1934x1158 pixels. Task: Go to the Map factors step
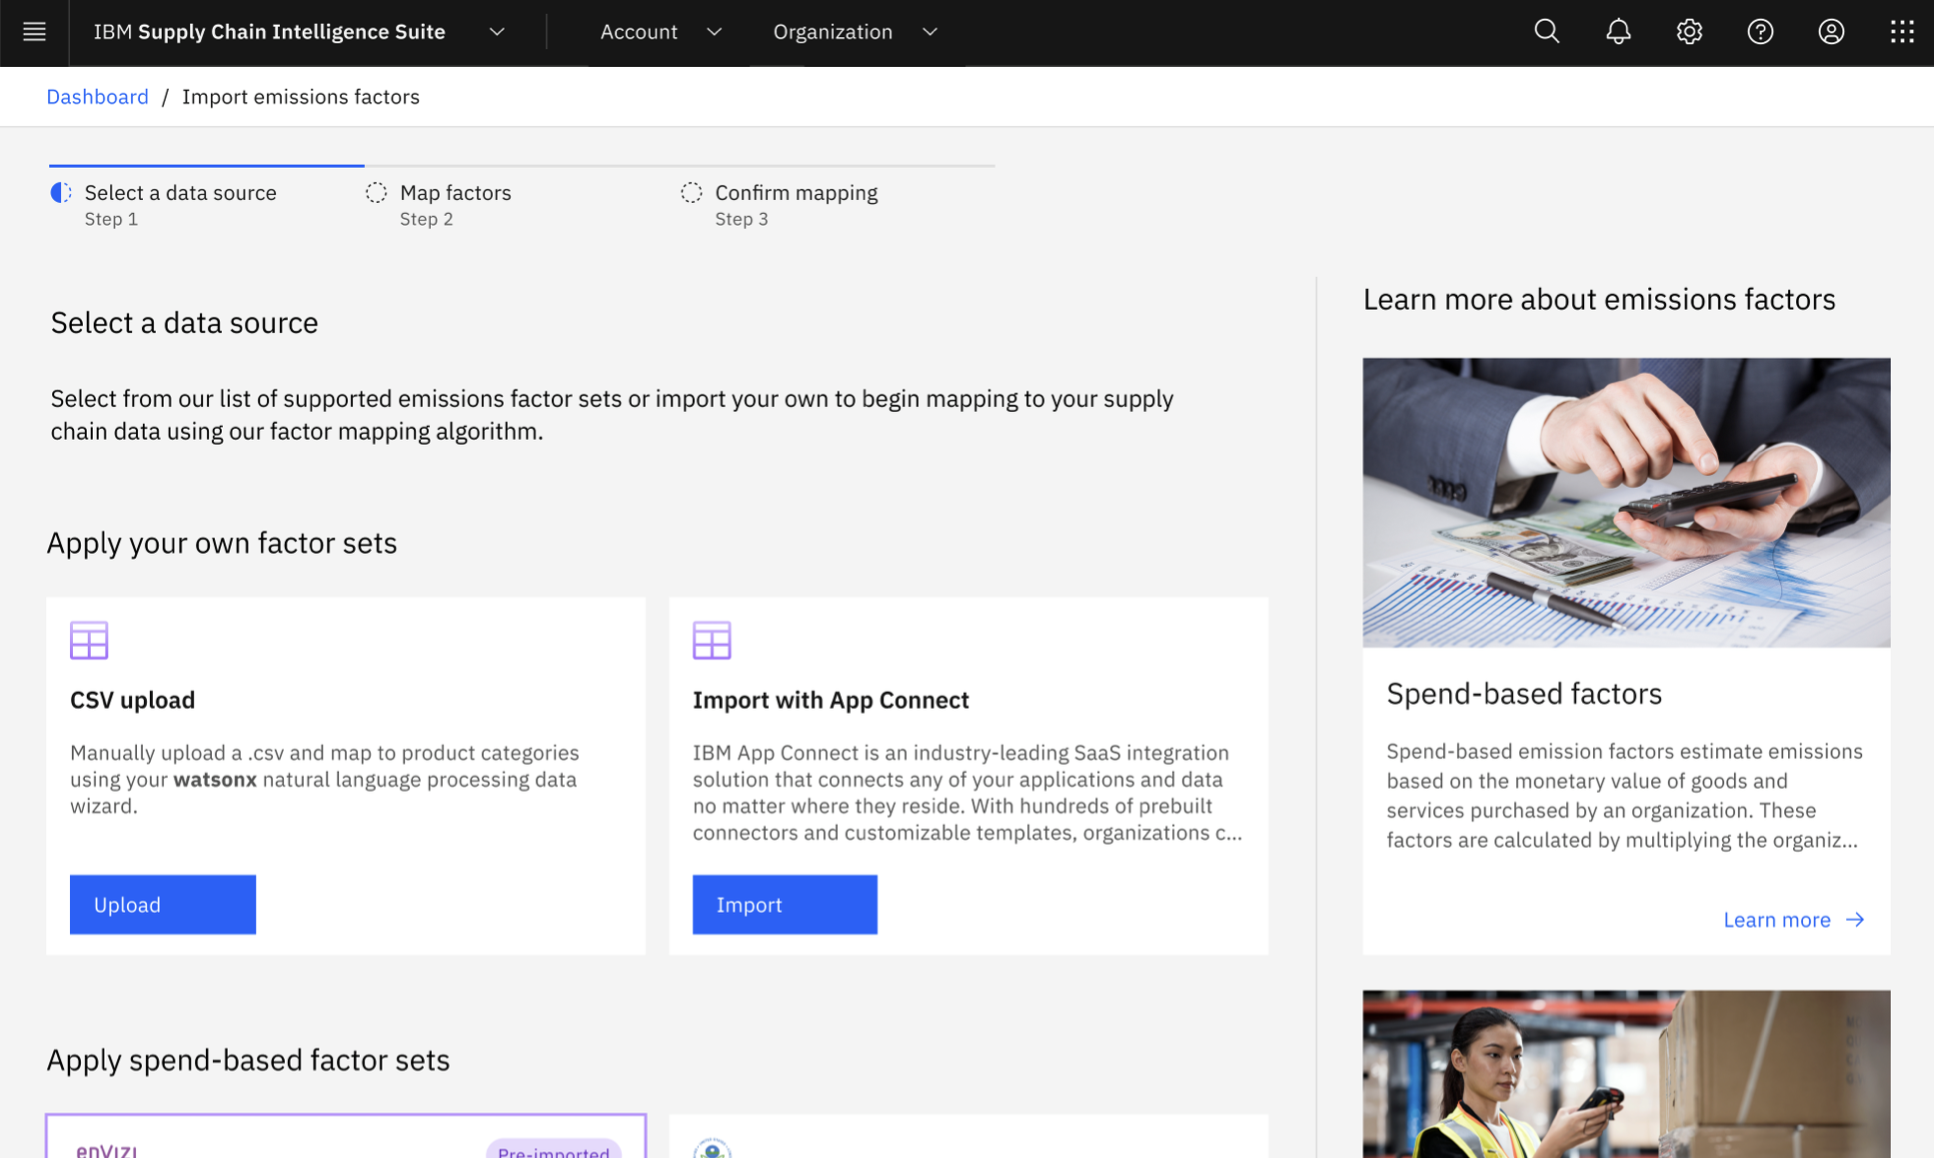(x=455, y=193)
